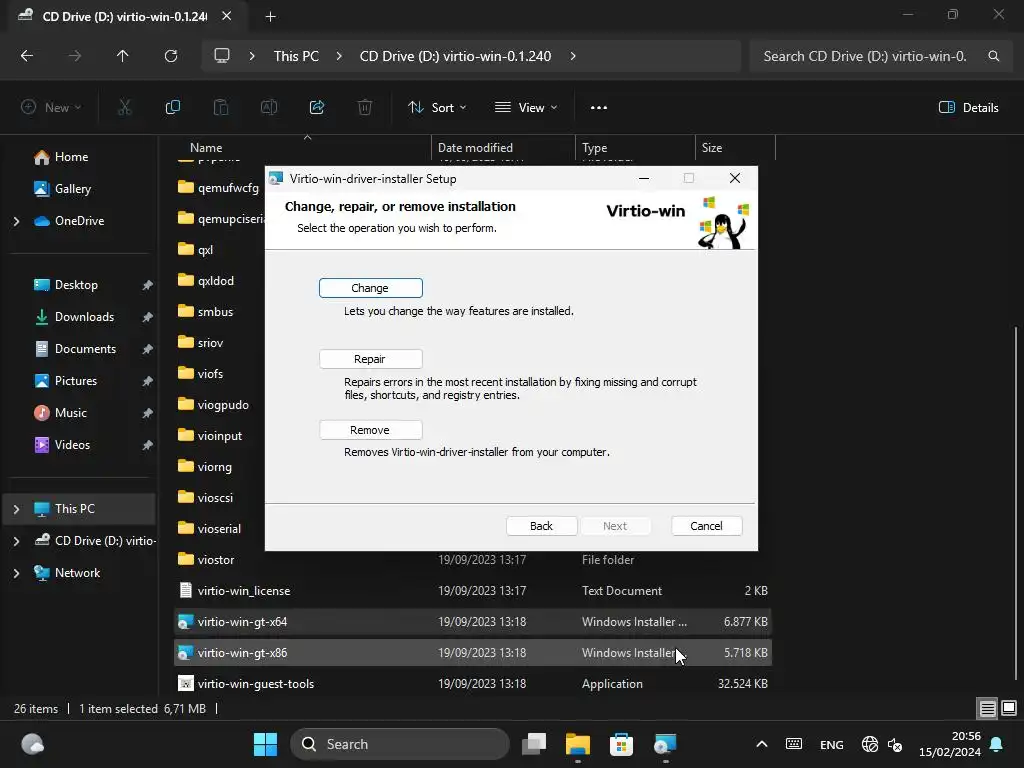Viewport: 1024px width, 768px height.
Task: Open the View dropdown
Action: tap(526, 107)
